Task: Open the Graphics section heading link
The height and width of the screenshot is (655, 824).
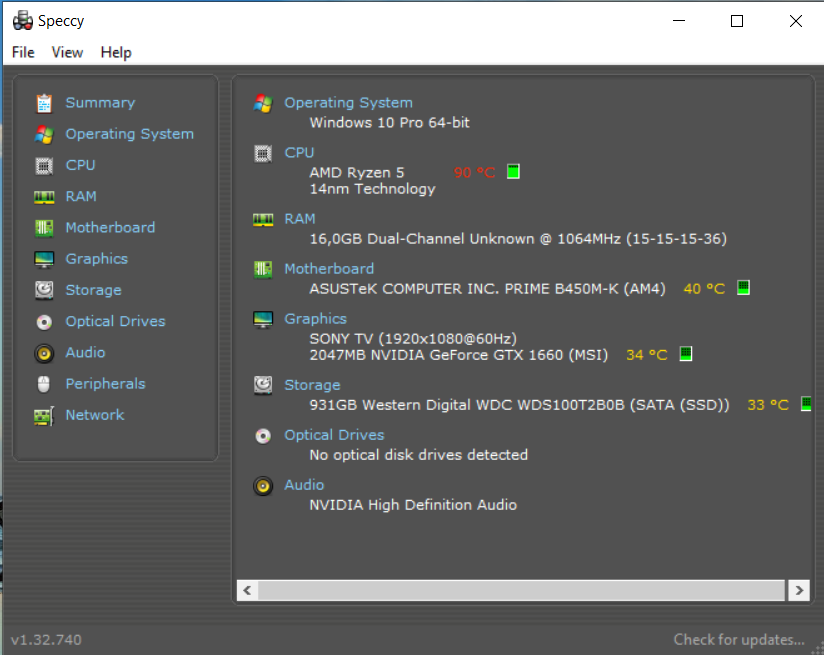Action: click(315, 319)
